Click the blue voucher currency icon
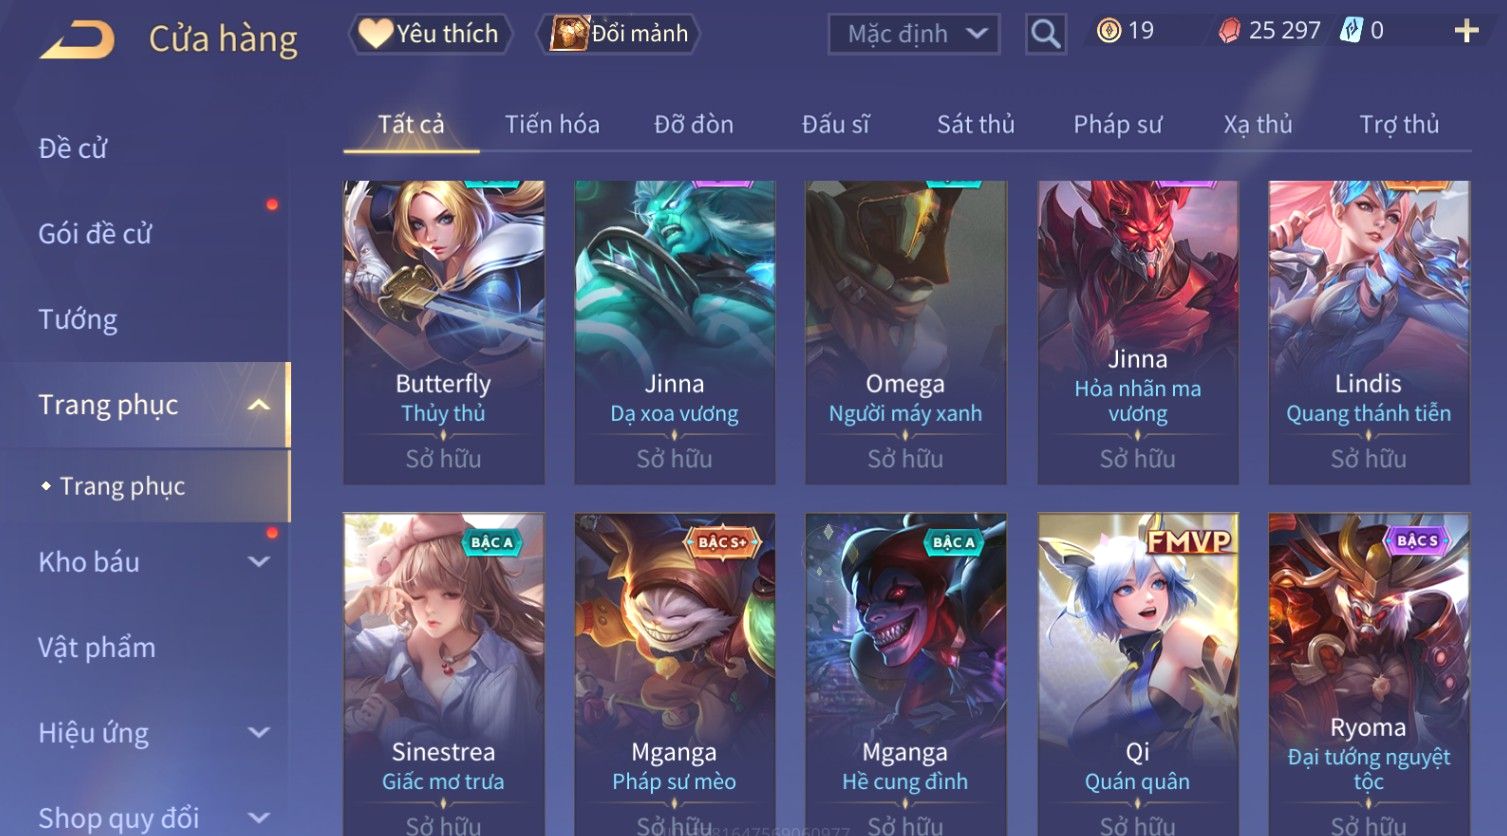Screen dimensions: 1507x836 pos(1351,31)
